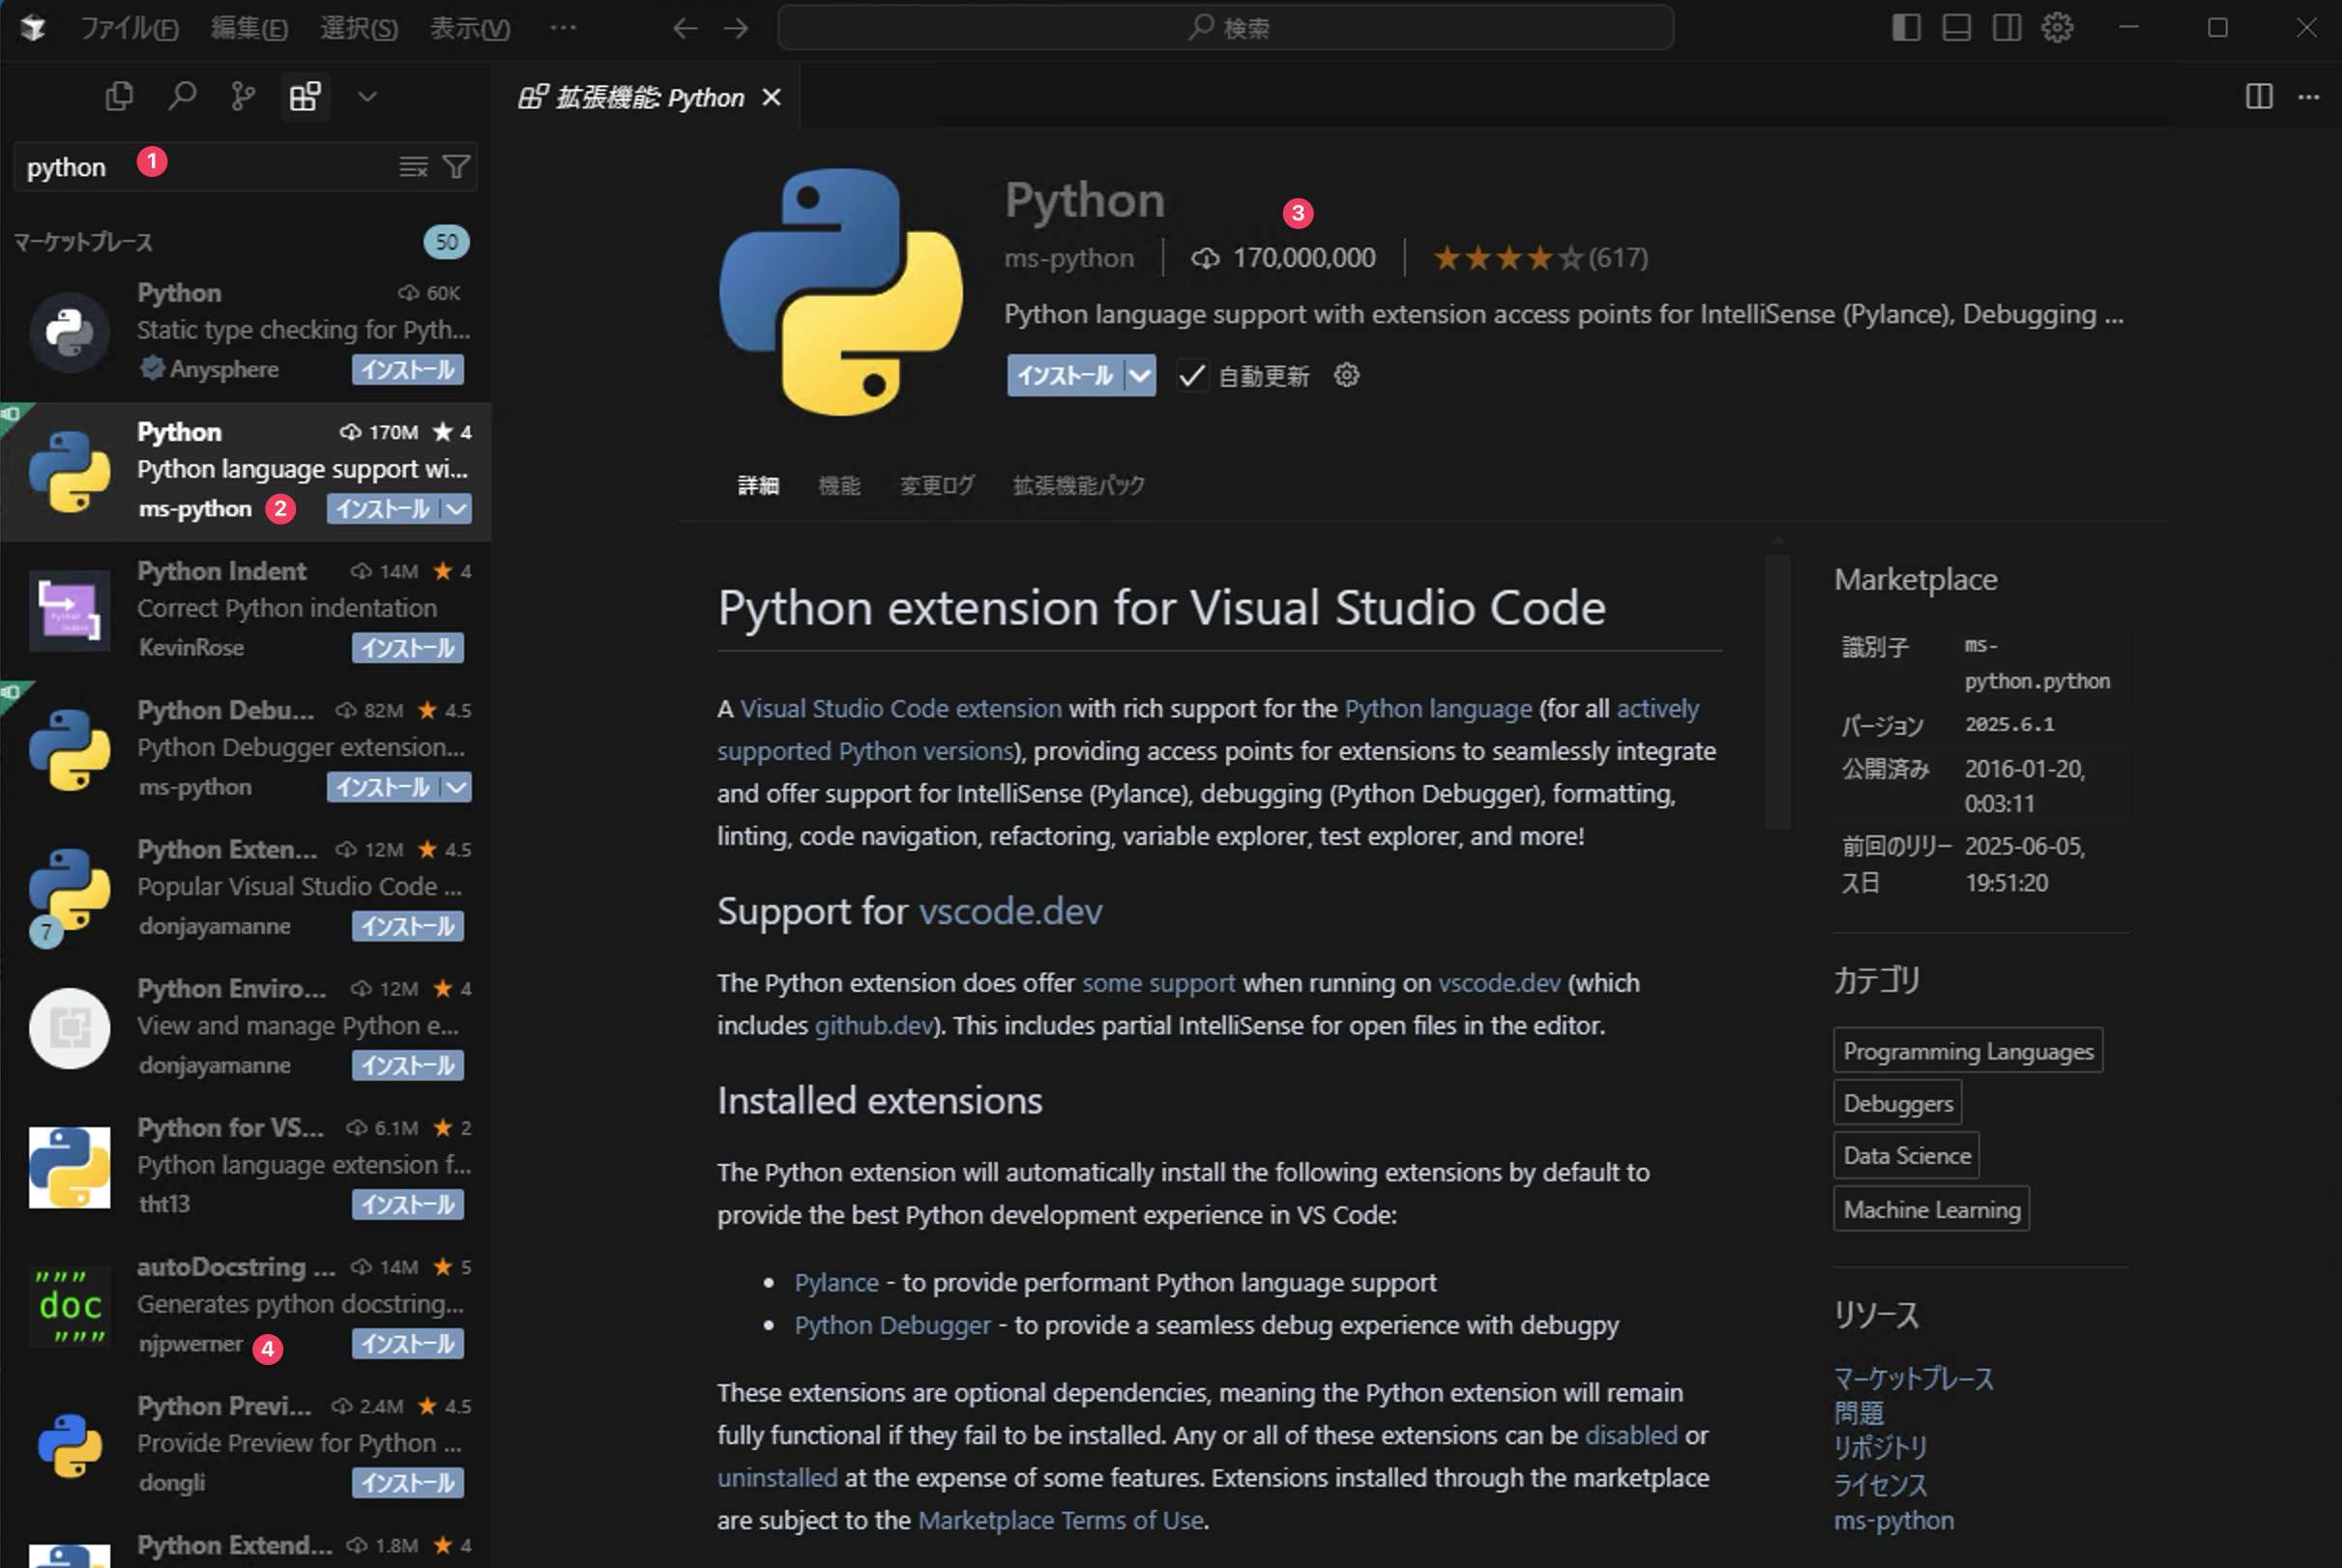
Task: Install the ms-python Python extension from detail page
Action: [x=1065, y=375]
